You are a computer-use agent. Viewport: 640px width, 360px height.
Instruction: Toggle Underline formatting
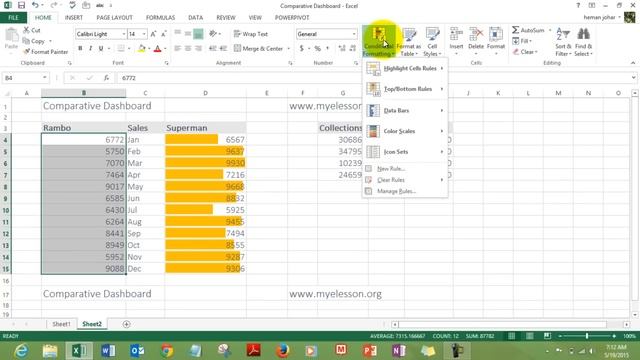101,48
